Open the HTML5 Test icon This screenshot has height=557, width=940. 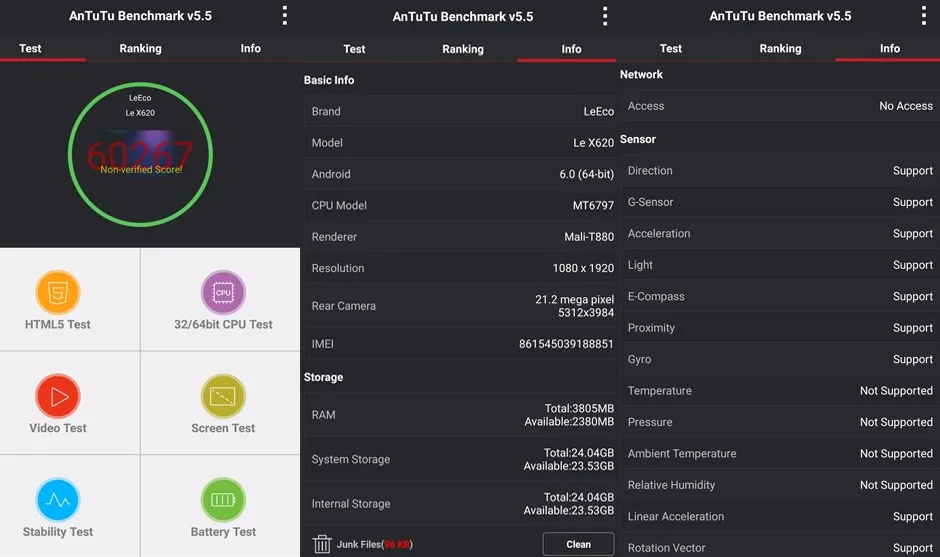pos(58,293)
